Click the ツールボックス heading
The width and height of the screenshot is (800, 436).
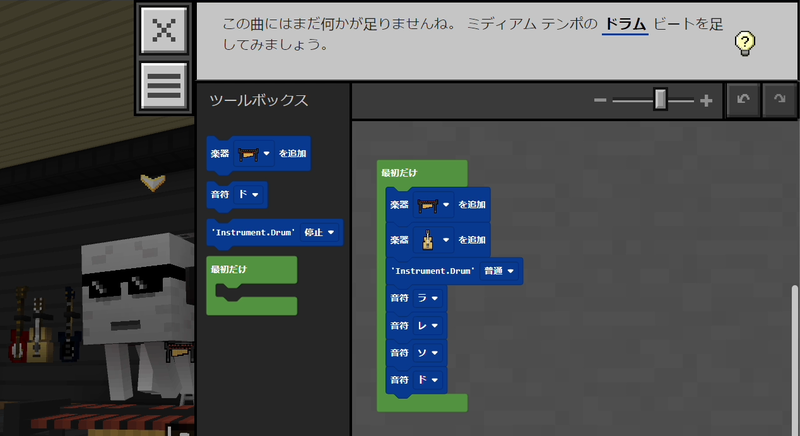[259, 100]
